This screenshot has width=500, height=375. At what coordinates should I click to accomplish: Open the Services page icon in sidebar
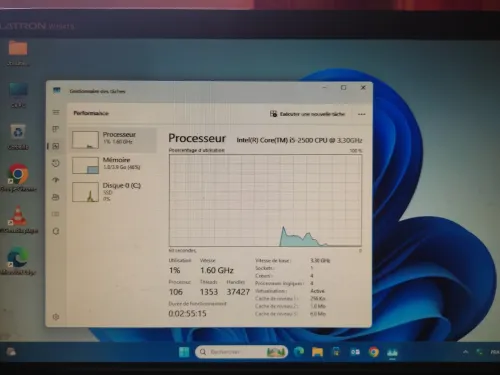[56, 231]
